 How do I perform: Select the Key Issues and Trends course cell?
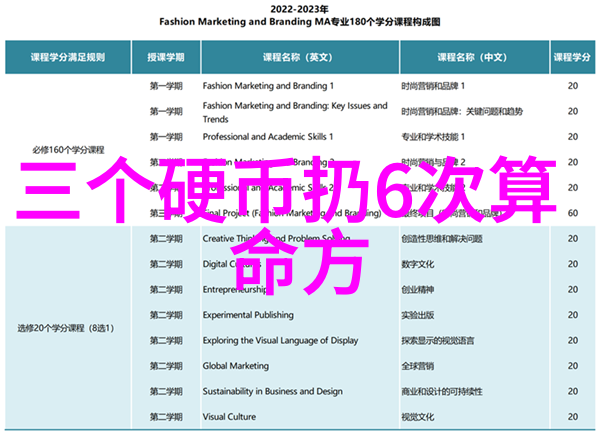point(294,111)
